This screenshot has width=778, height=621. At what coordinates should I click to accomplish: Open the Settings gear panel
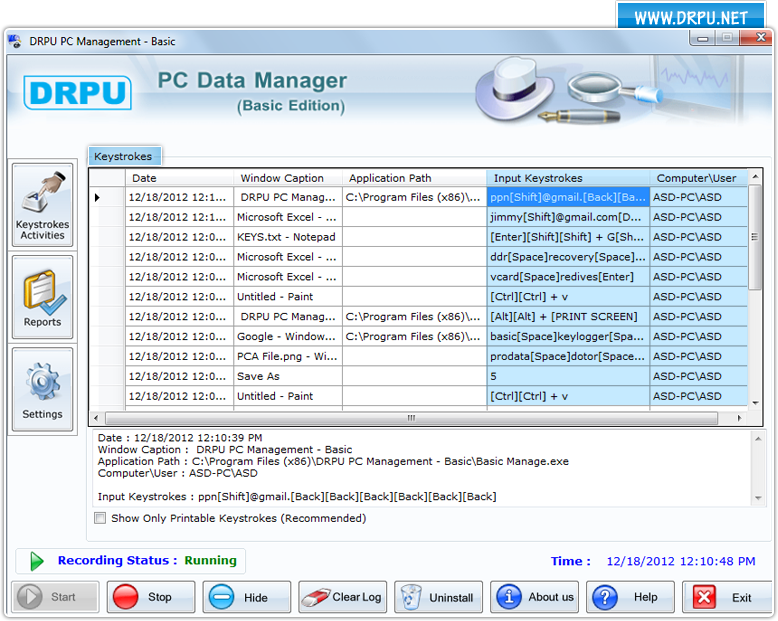tap(43, 389)
